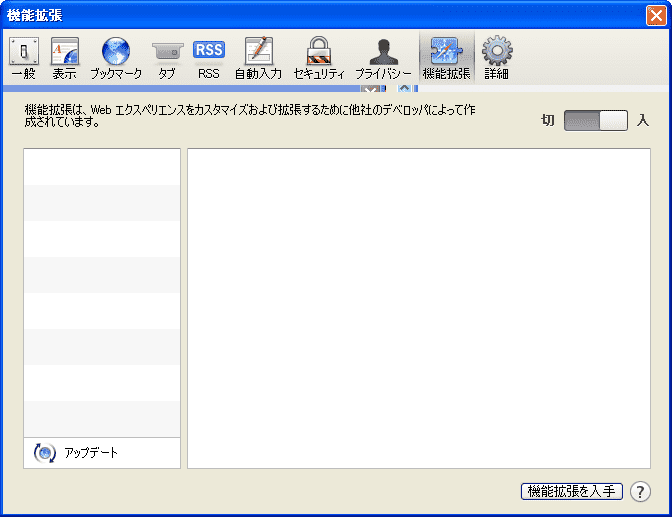Open the 表示 (Appearance) preferences pane

pos(65,58)
